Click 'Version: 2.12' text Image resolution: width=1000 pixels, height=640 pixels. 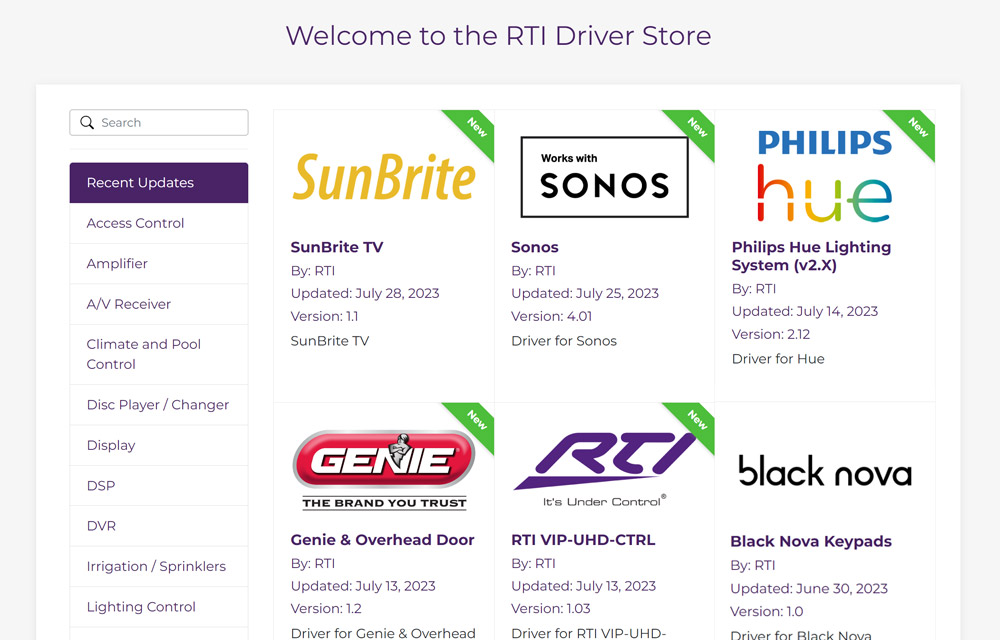(x=770, y=334)
